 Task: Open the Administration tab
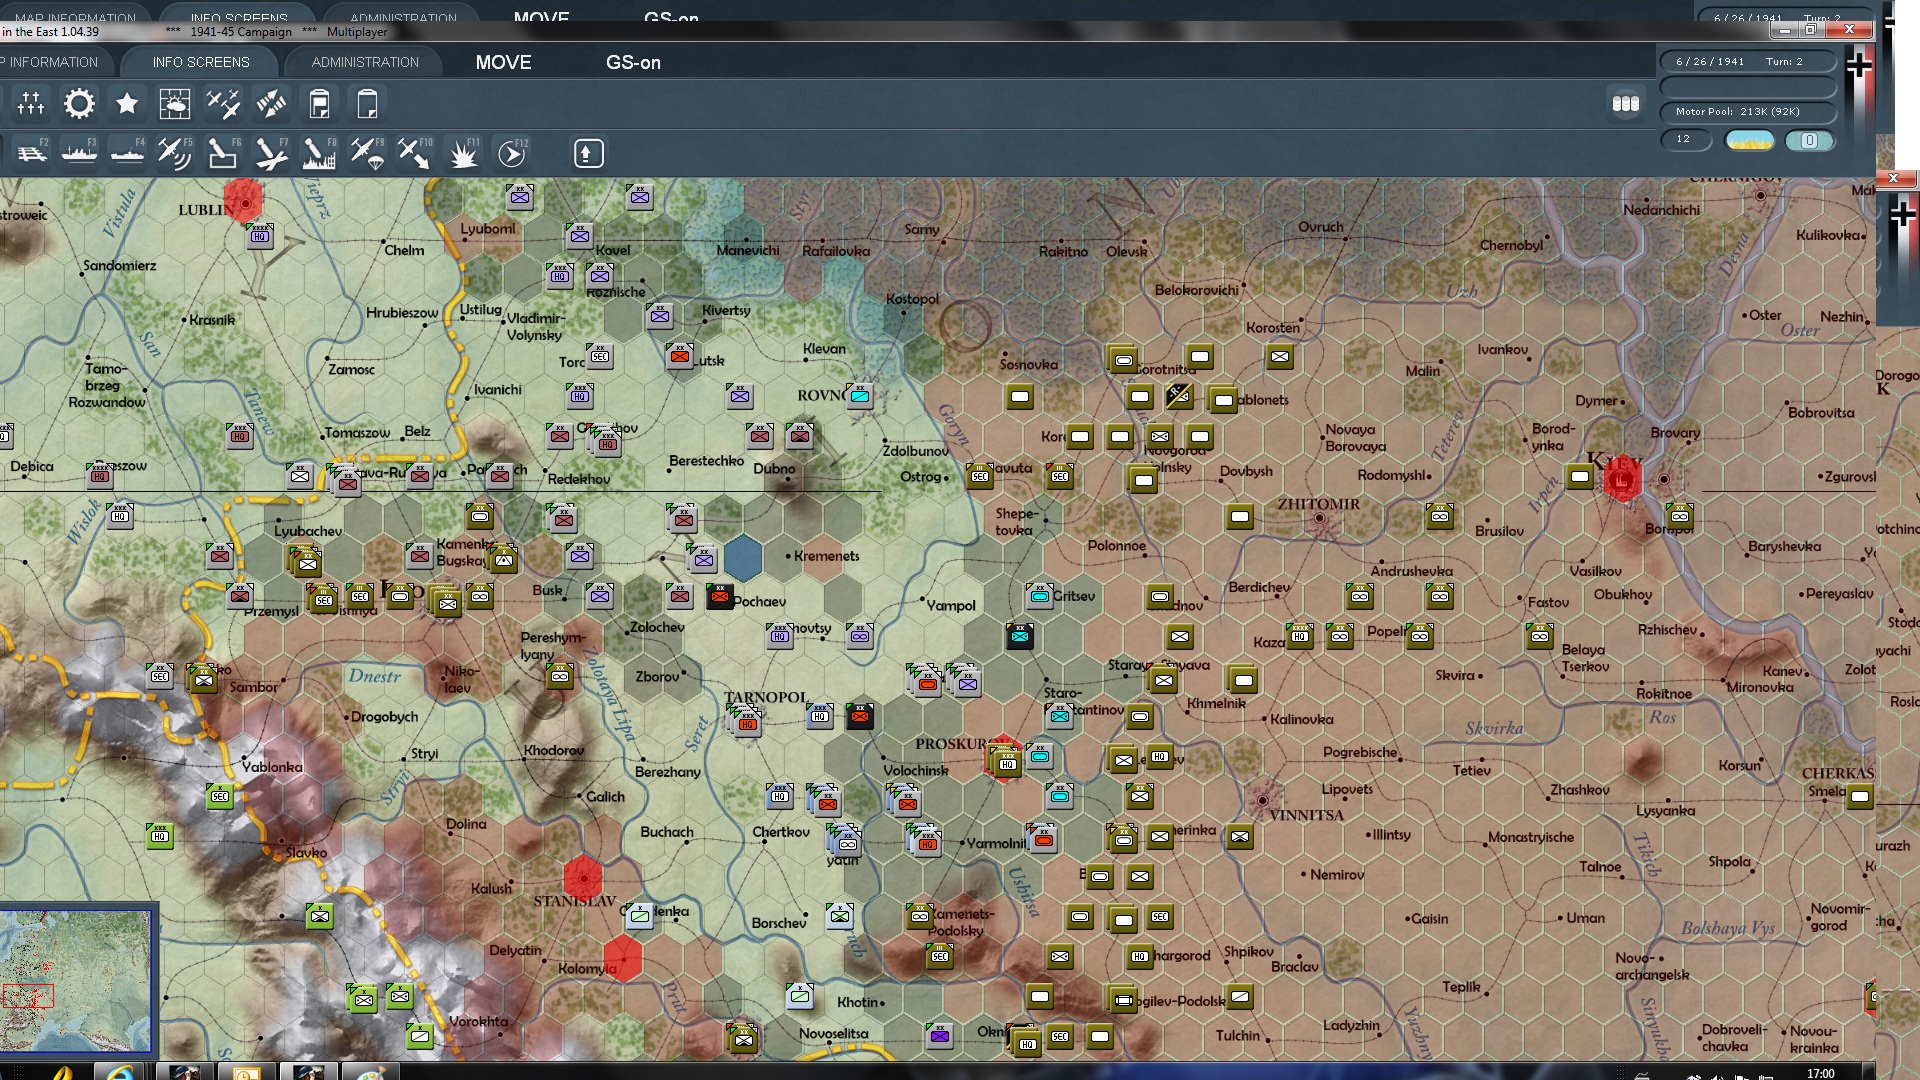pyautogui.click(x=365, y=62)
